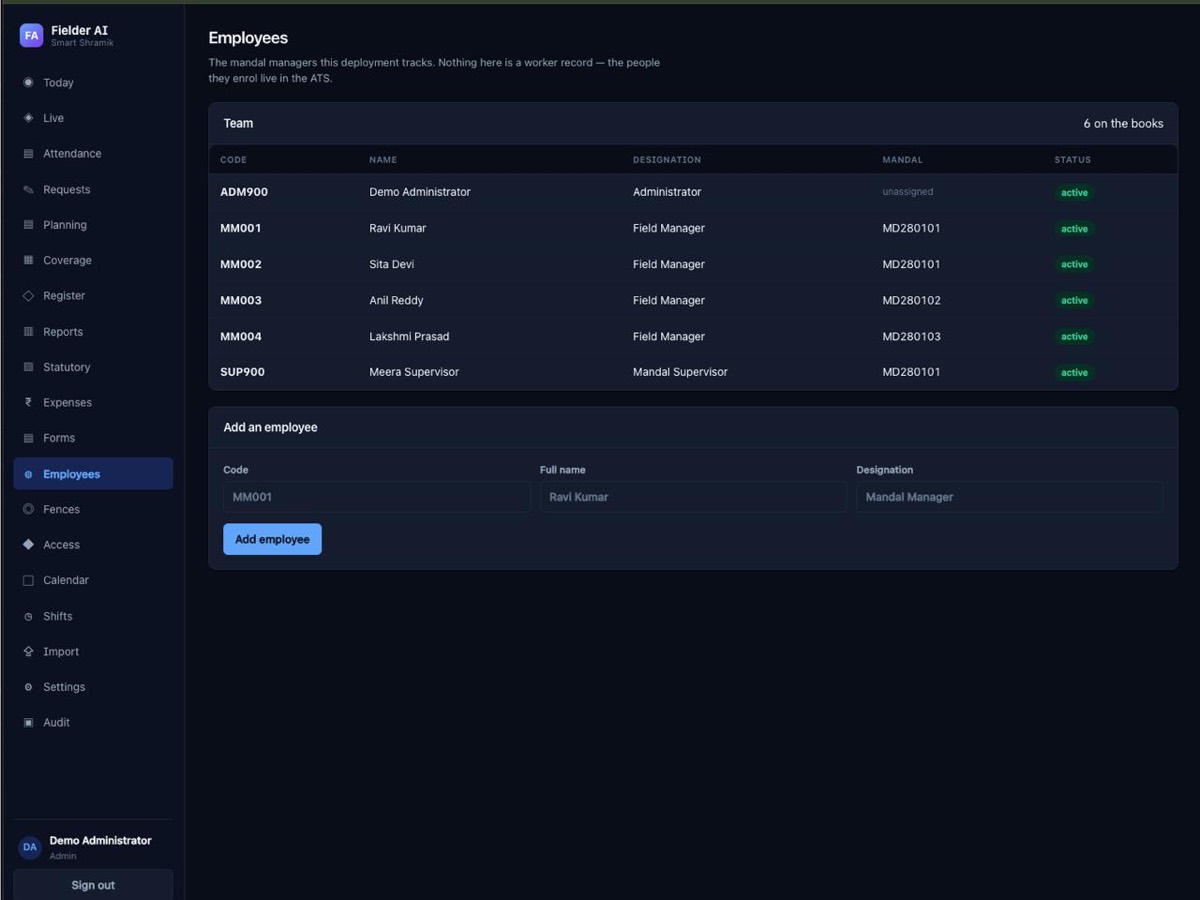Select the ADM900 employee code
This screenshot has height=900, width=1200.
(244, 192)
